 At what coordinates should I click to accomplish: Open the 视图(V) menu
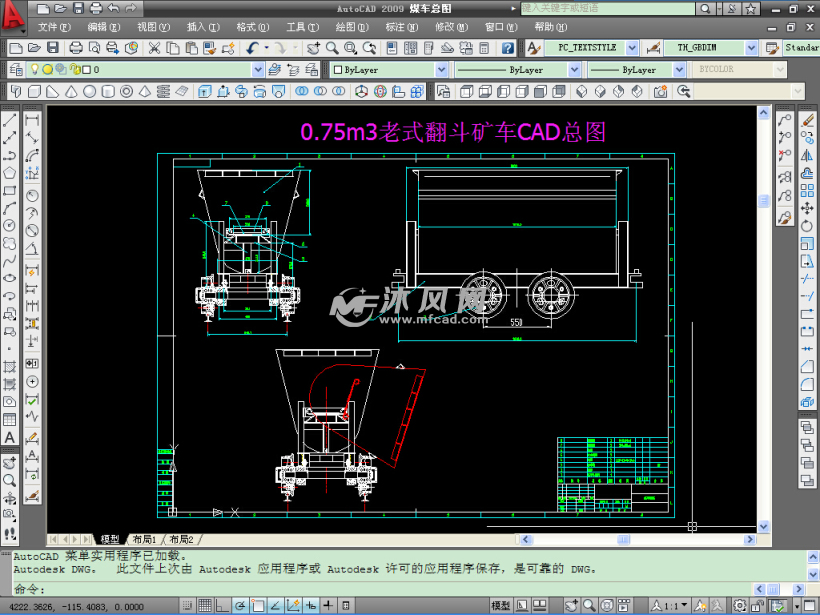point(154,27)
